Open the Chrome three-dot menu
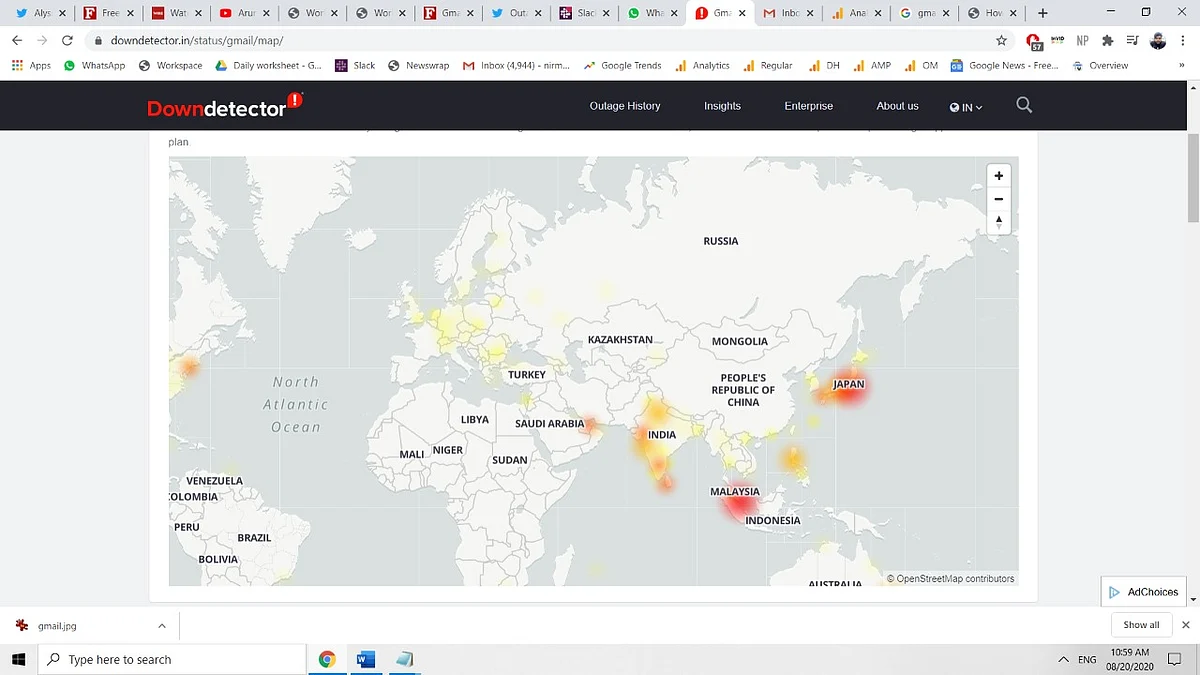Image resolution: width=1200 pixels, height=675 pixels. [x=1184, y=40]
